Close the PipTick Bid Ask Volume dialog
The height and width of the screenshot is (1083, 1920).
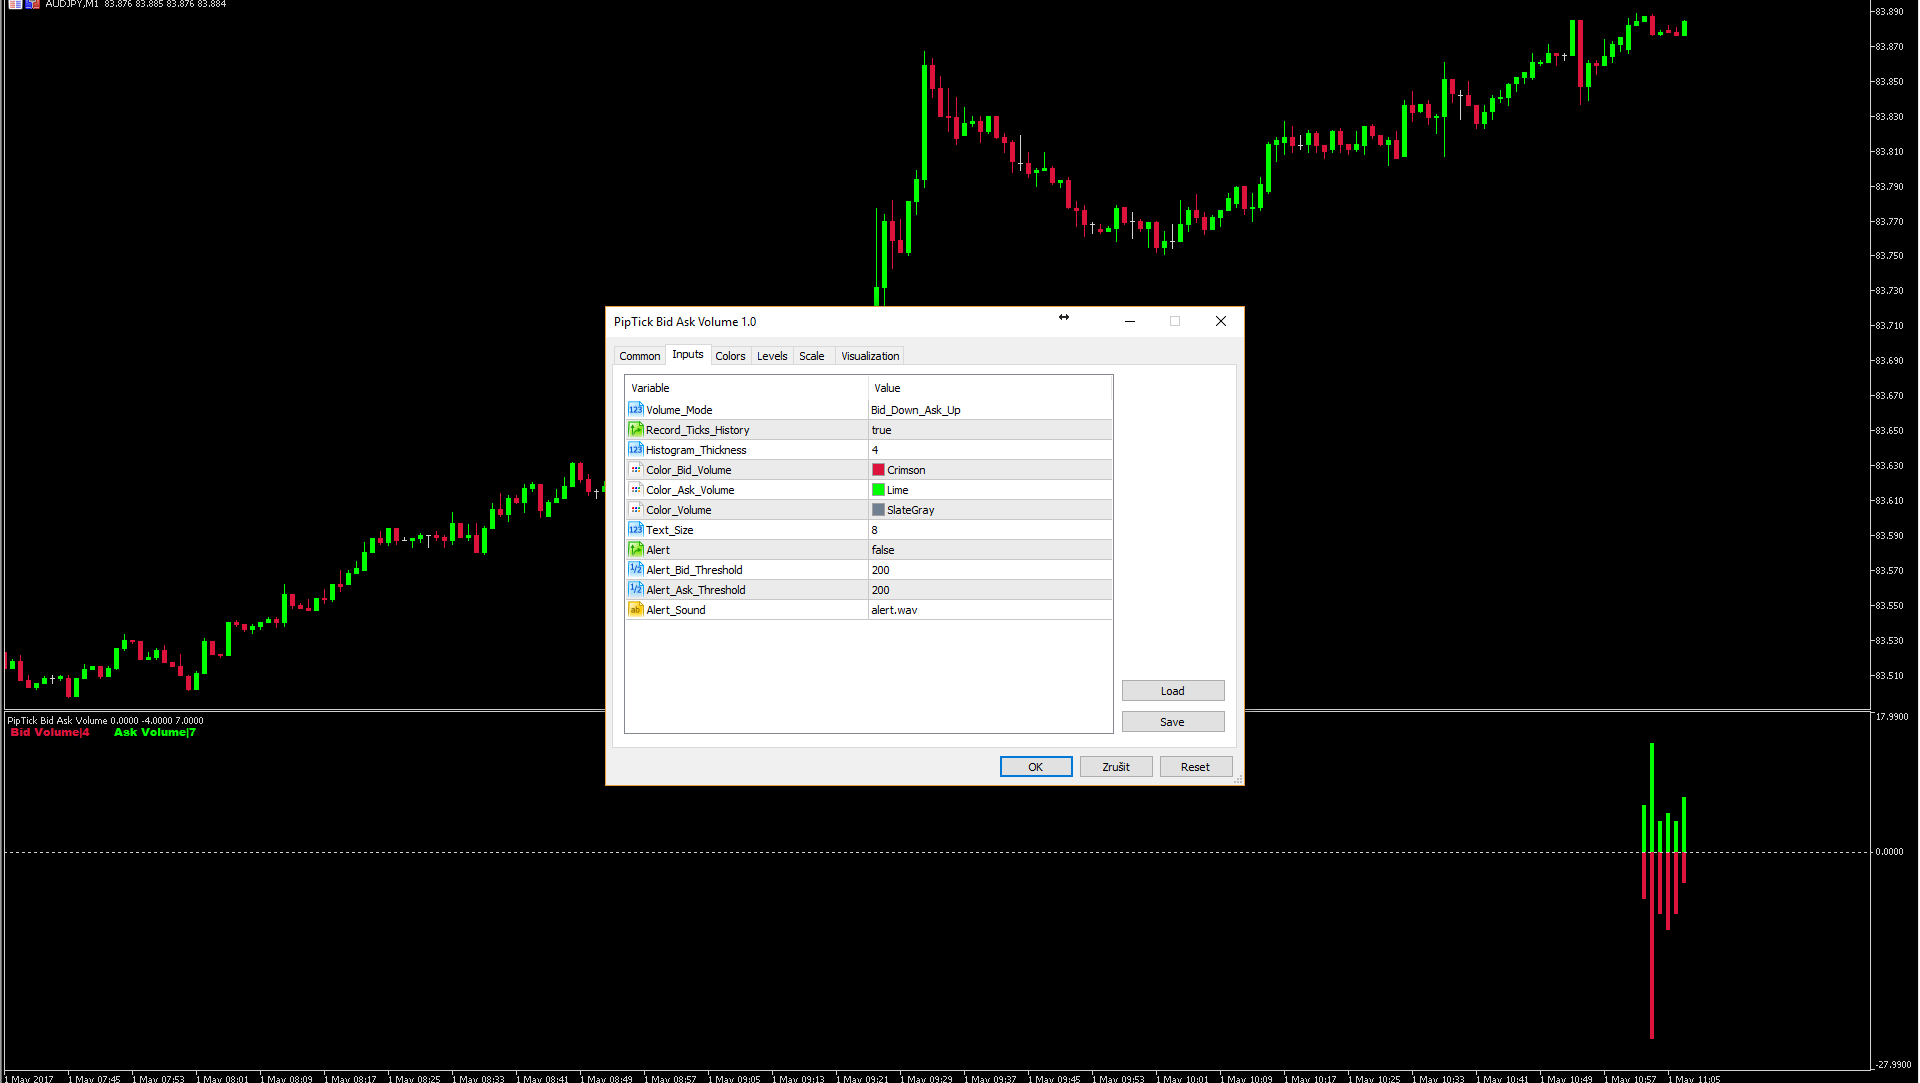tap(1221, 321)
